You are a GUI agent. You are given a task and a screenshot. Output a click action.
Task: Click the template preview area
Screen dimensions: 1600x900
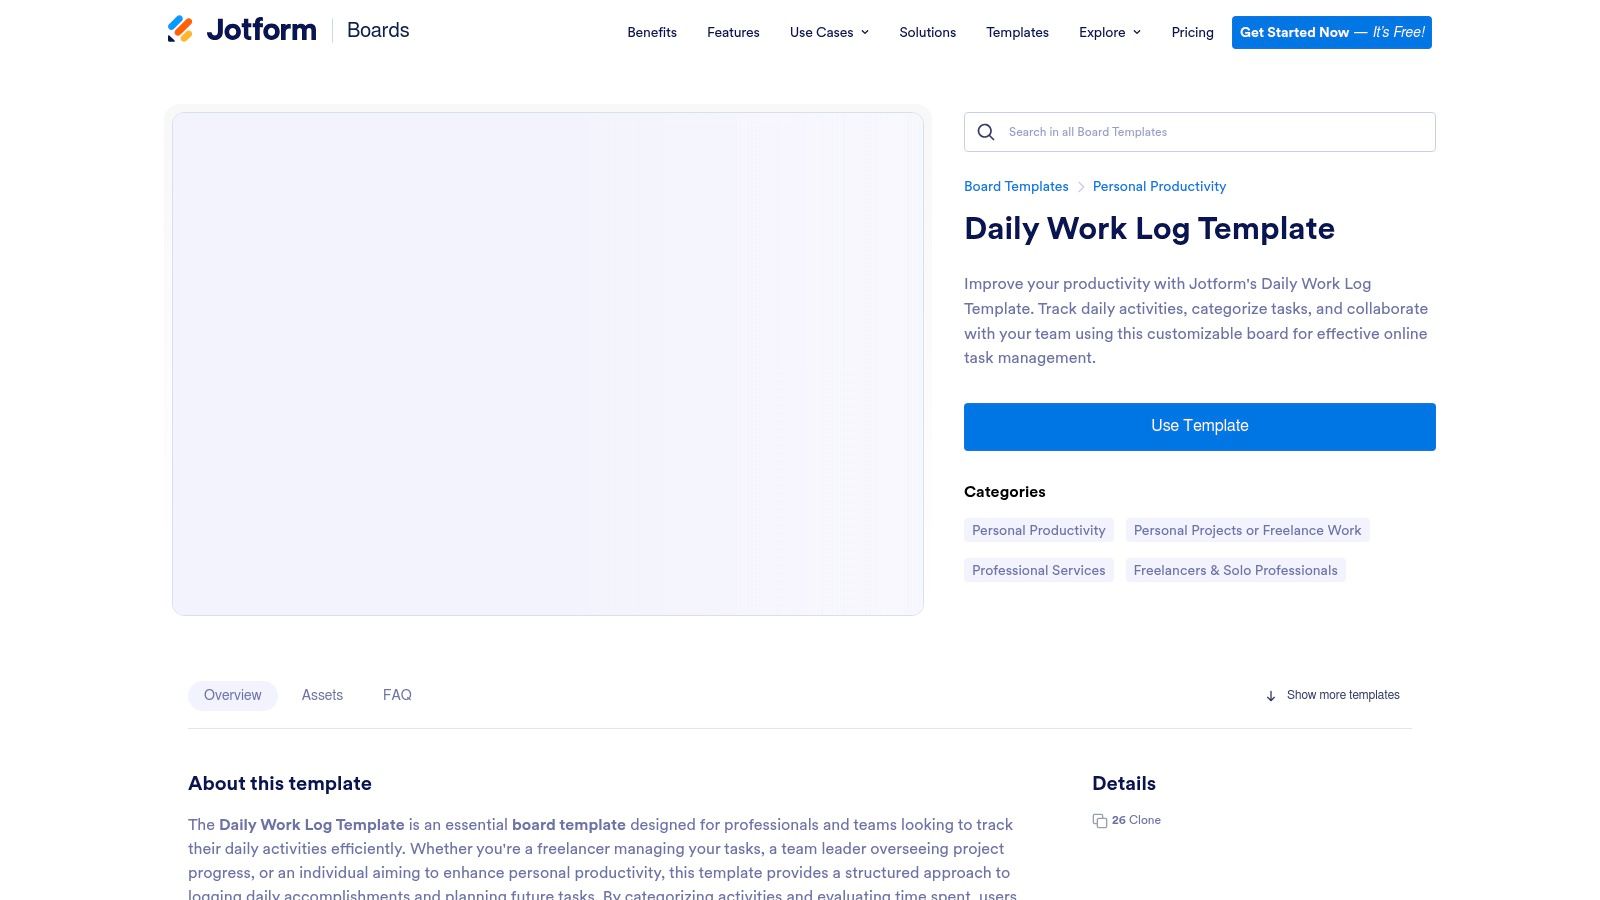tap(547, 363)
